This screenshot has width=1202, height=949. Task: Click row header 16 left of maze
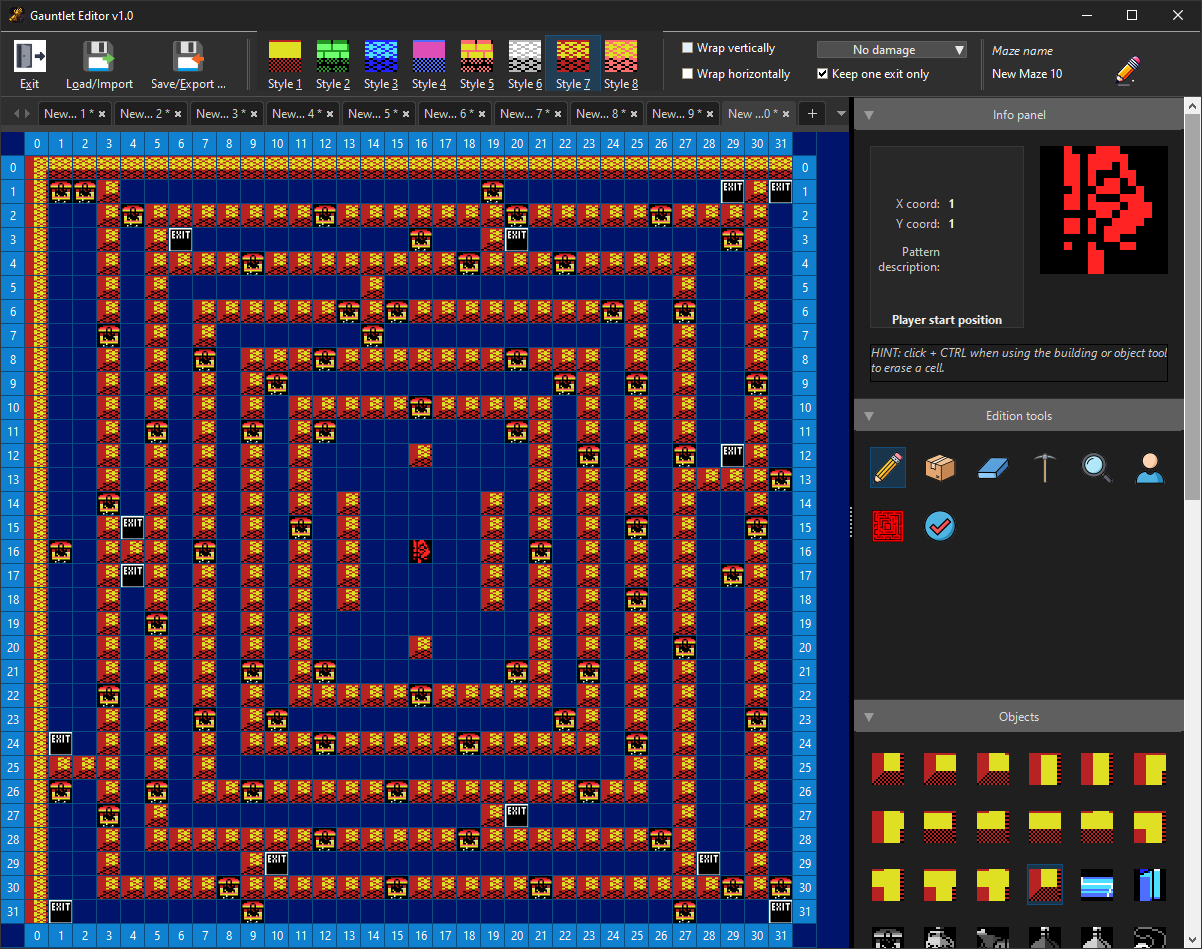coord(13,550)
